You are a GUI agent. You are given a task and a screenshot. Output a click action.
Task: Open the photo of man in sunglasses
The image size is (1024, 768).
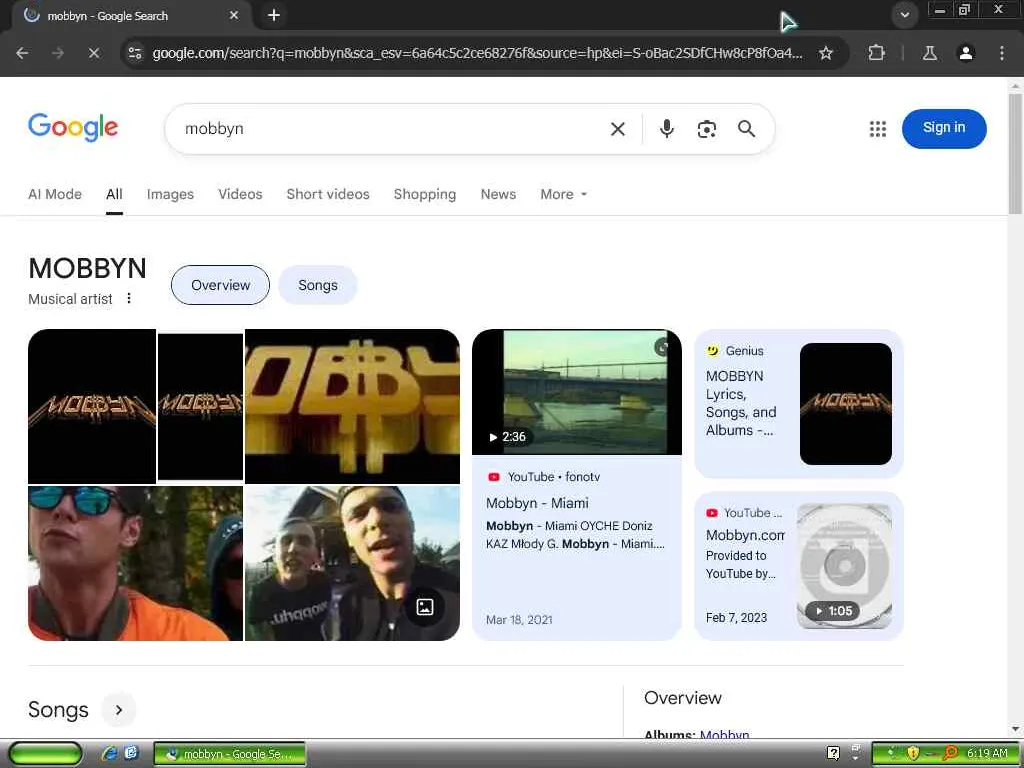point(135,563)
